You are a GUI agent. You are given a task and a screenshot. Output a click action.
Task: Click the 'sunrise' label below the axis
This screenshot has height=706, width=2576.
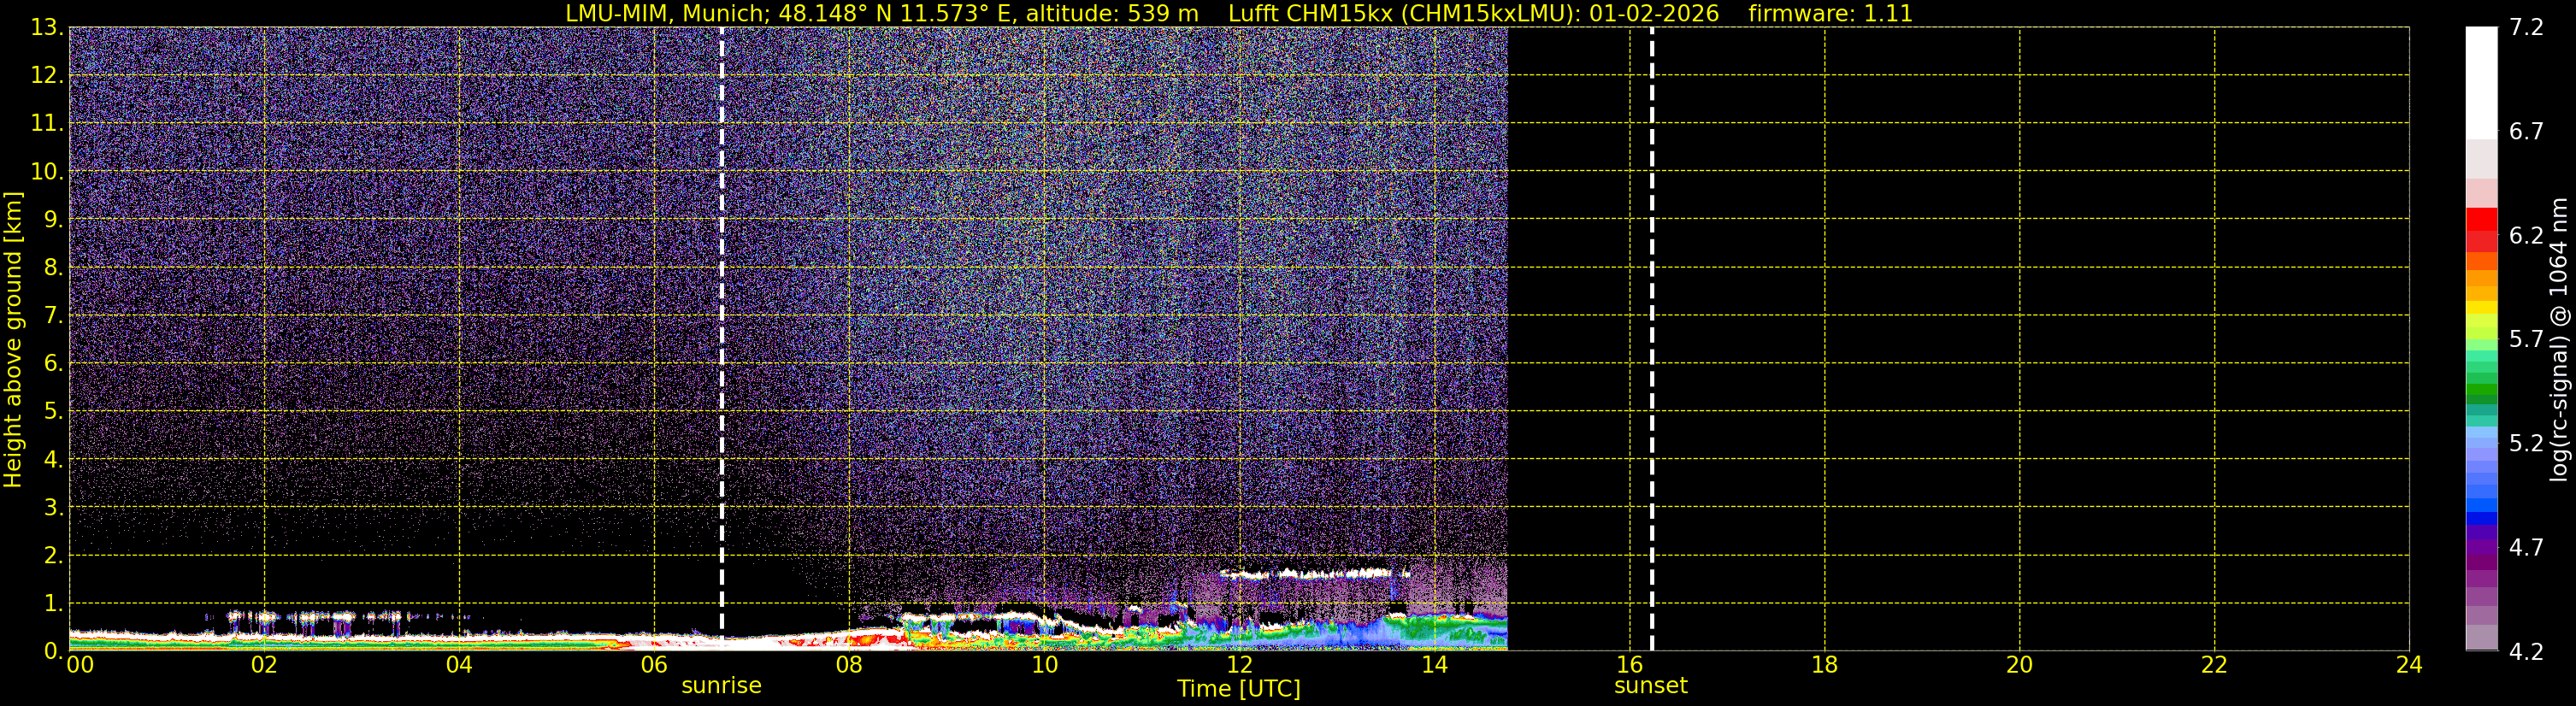pyautogui.click(x=721, y=686)
